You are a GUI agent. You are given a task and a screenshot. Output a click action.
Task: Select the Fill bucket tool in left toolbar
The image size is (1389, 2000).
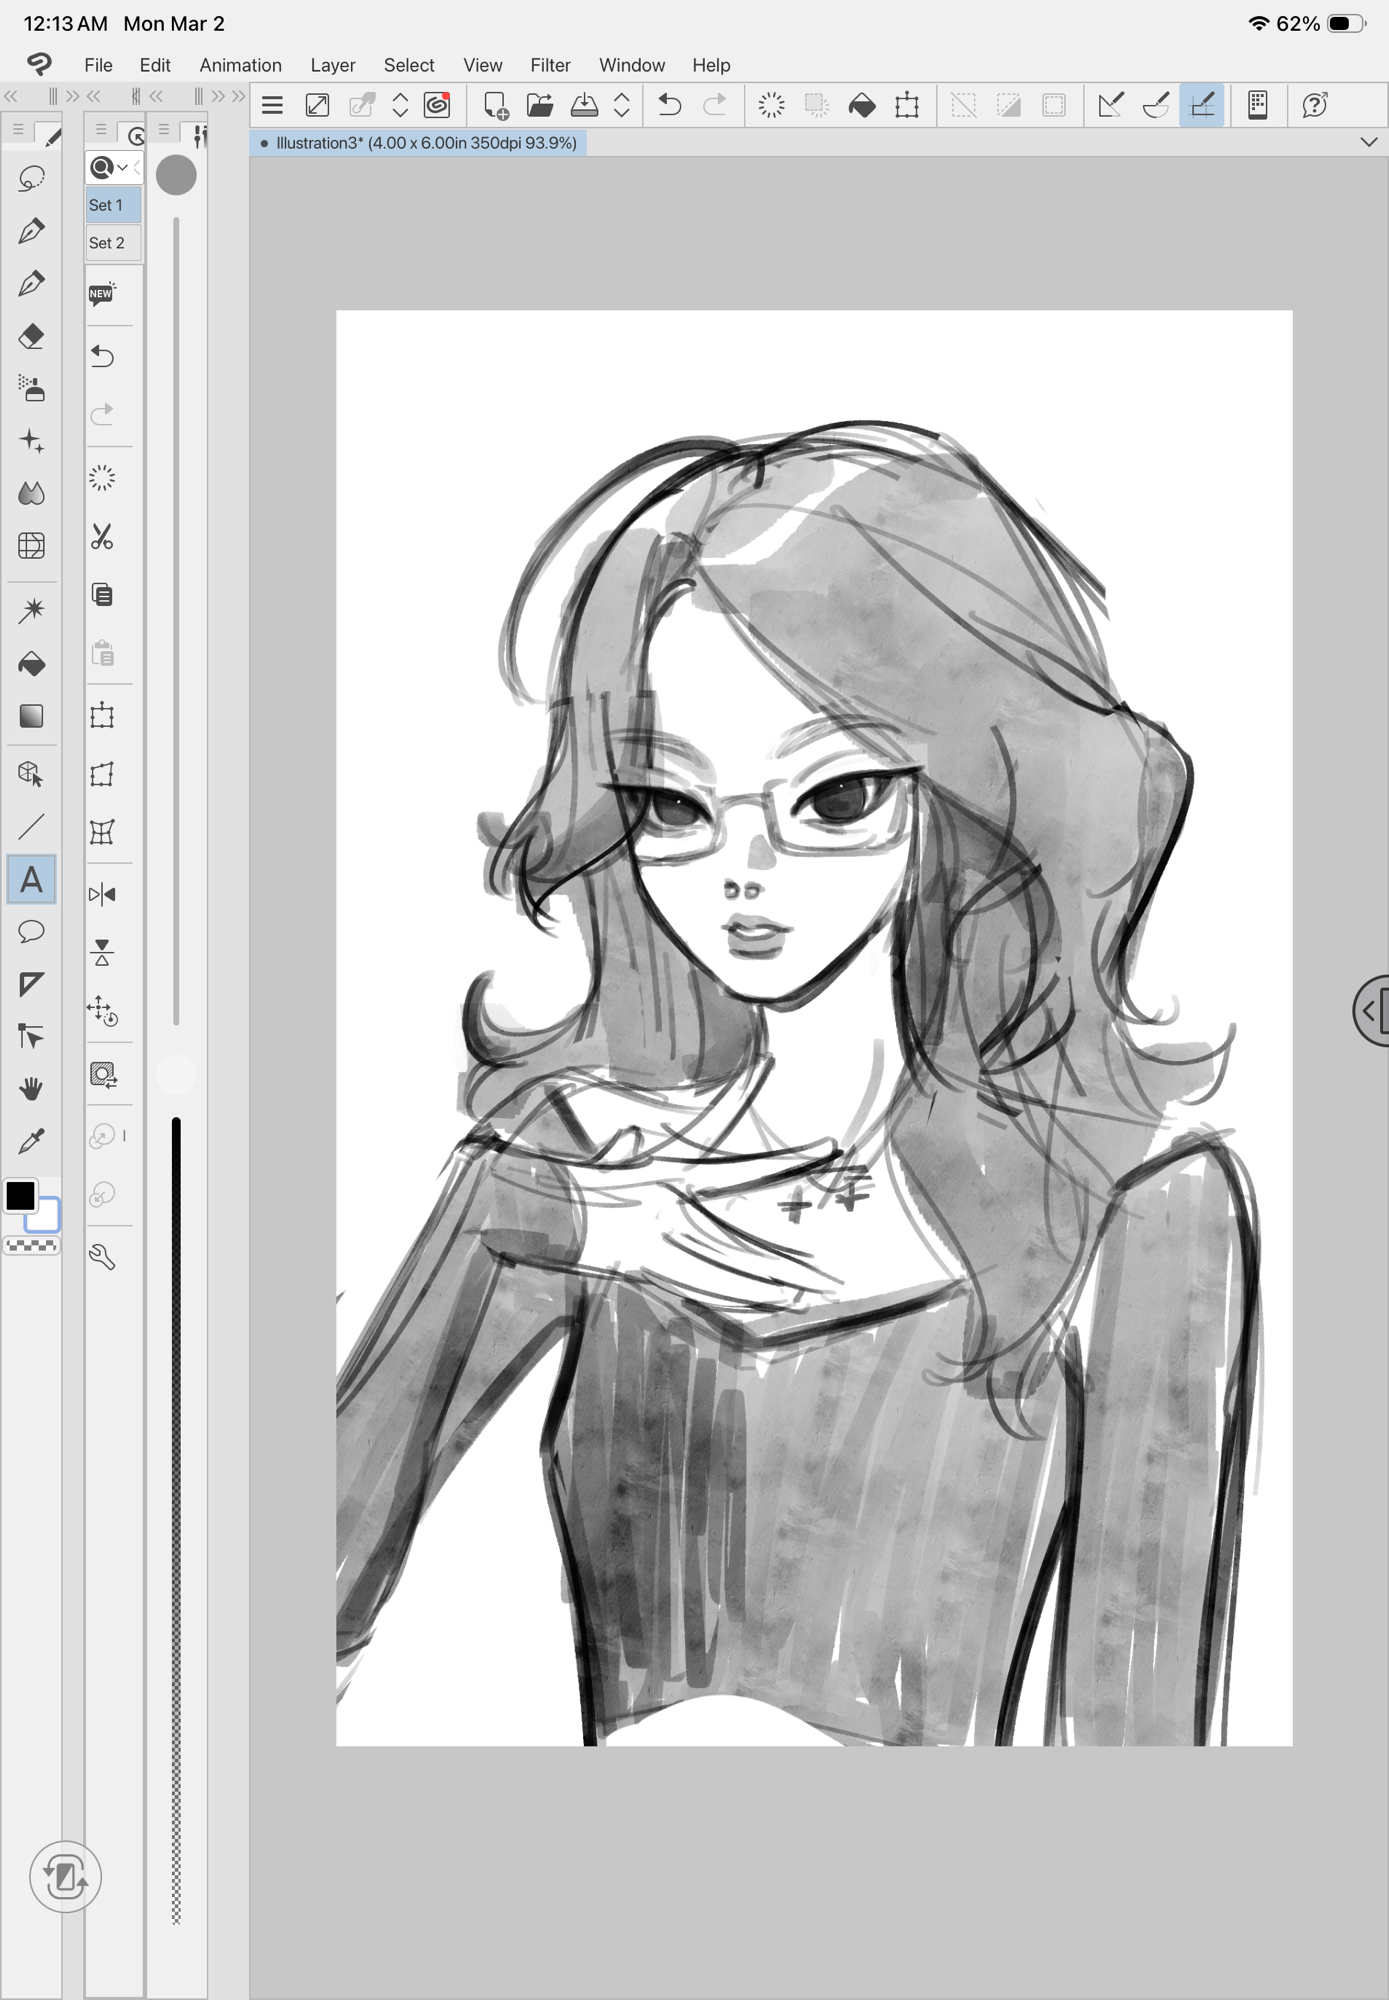tap(31, 664)
